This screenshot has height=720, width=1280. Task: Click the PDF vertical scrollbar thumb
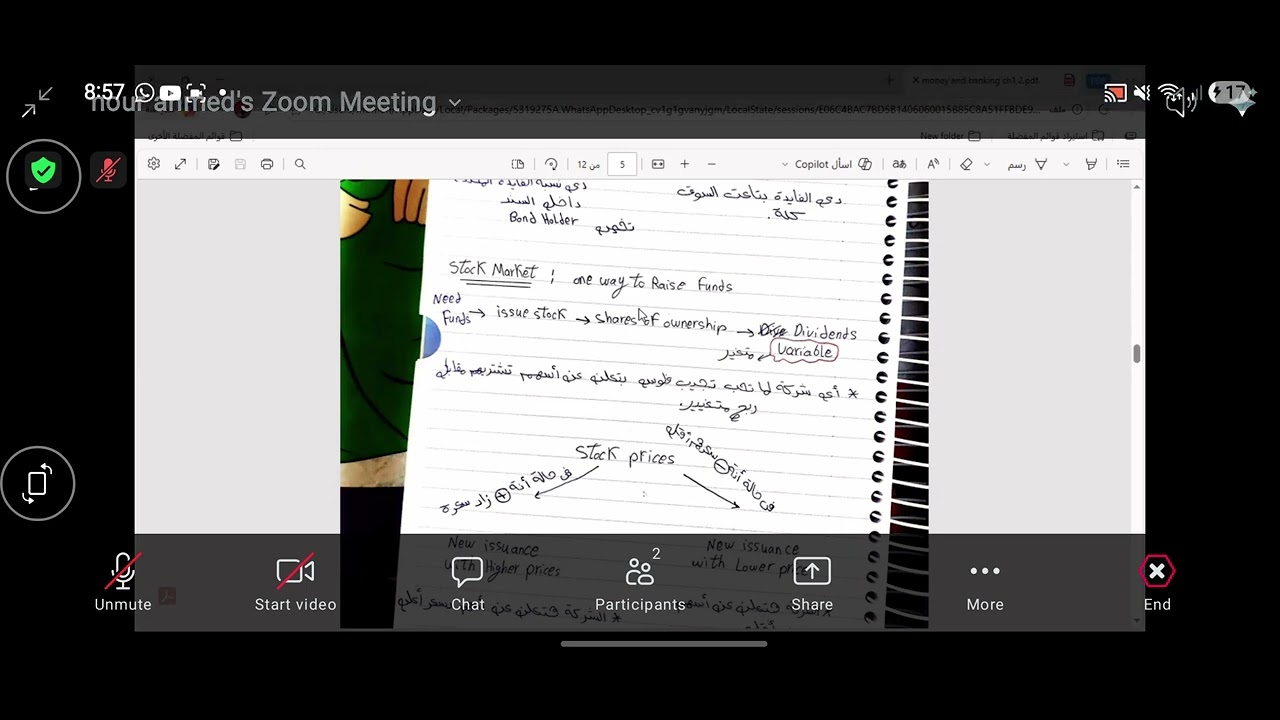1136,354
